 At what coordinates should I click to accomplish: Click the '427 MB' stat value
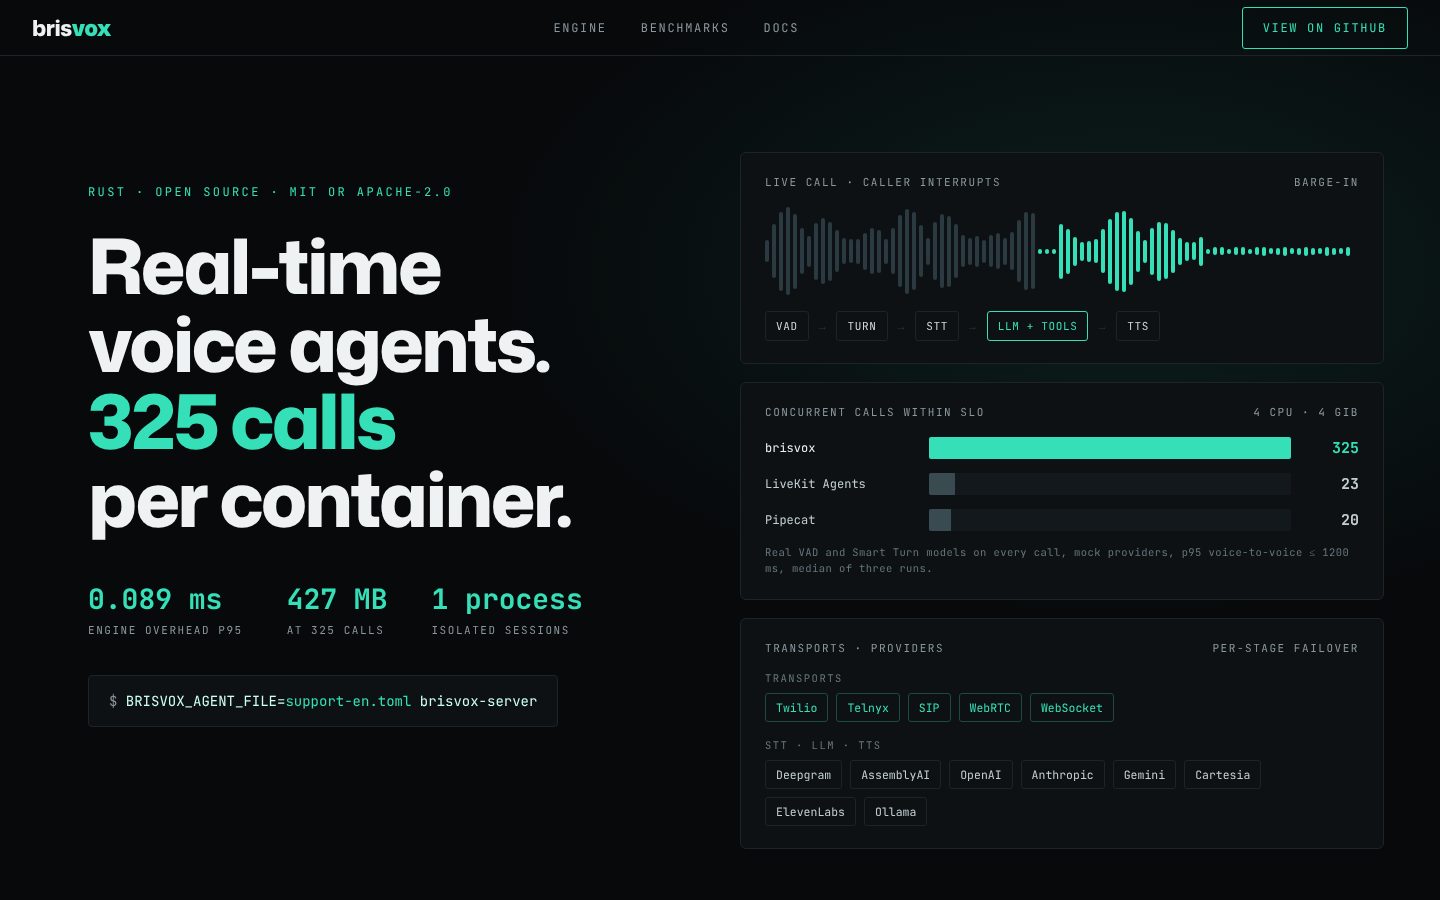pos(337,599)
